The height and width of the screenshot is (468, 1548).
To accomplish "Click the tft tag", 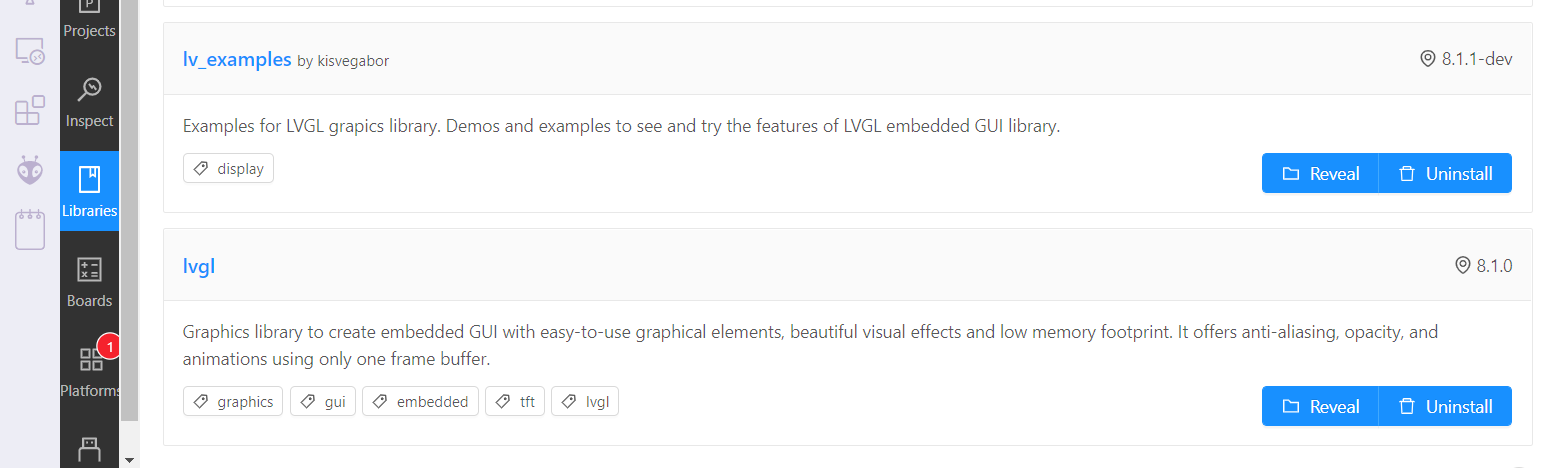I will click(x=515, y=402).
